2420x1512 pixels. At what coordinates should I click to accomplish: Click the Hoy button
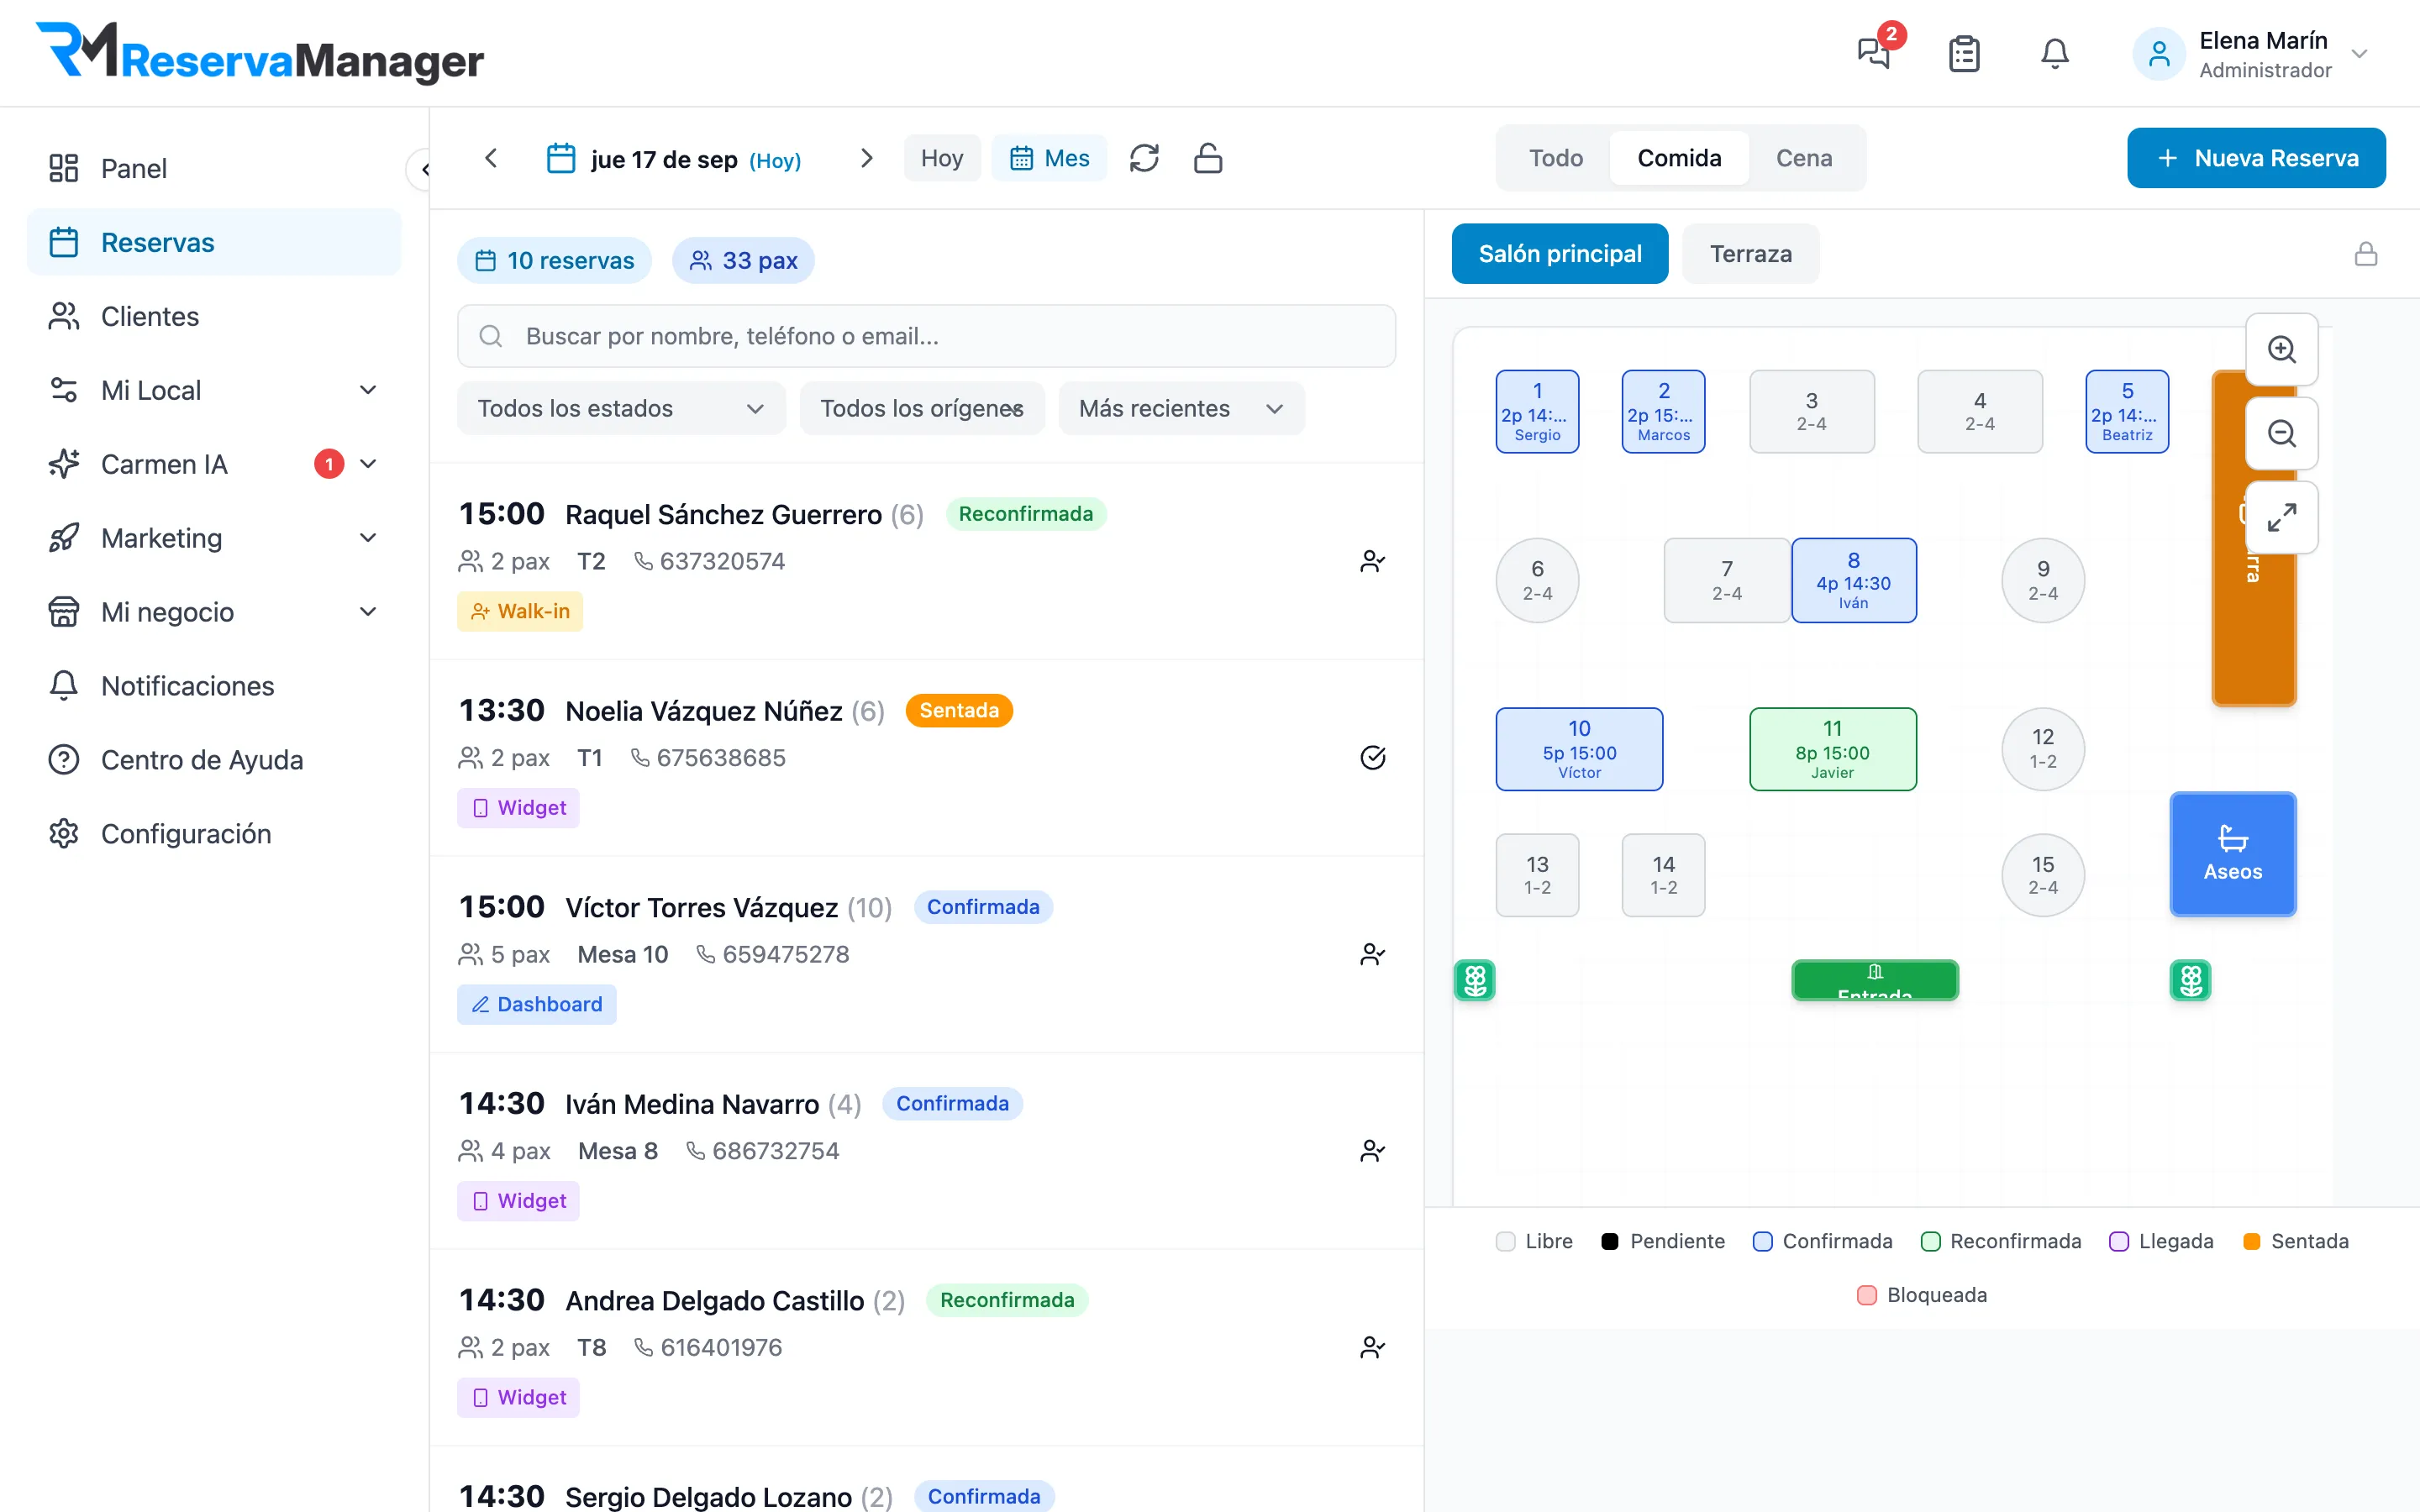click(942, 158)
